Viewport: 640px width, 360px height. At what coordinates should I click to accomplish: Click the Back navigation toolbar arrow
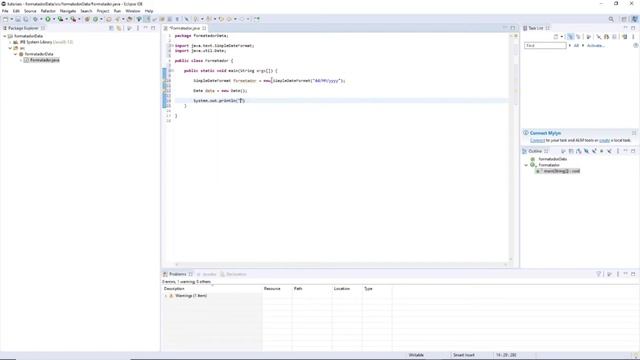(x=229, y=19)
